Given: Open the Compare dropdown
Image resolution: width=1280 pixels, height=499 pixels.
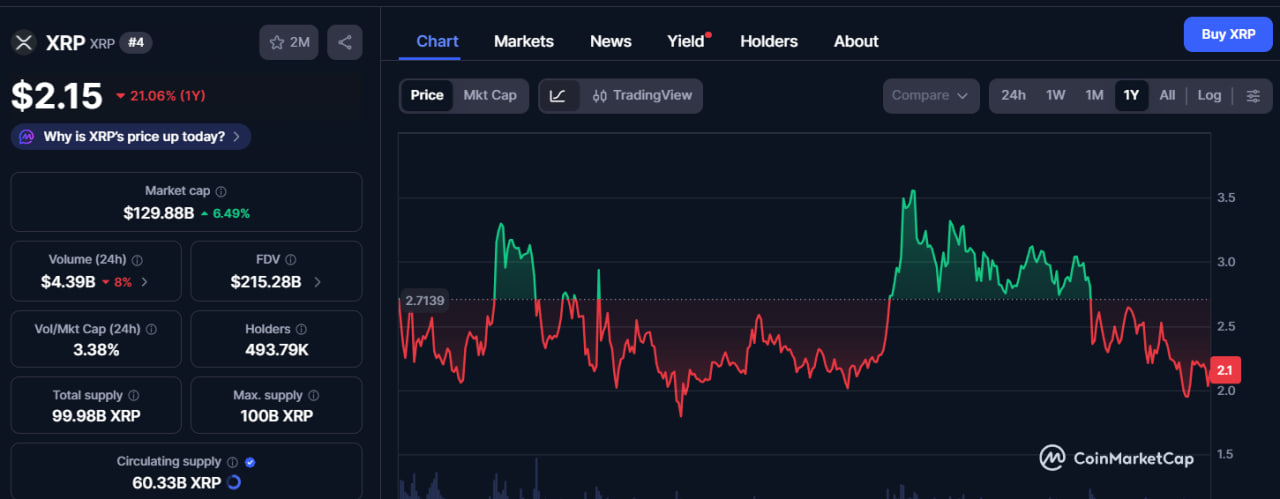Looking at the screenshot, I should [x=930, y=95].
